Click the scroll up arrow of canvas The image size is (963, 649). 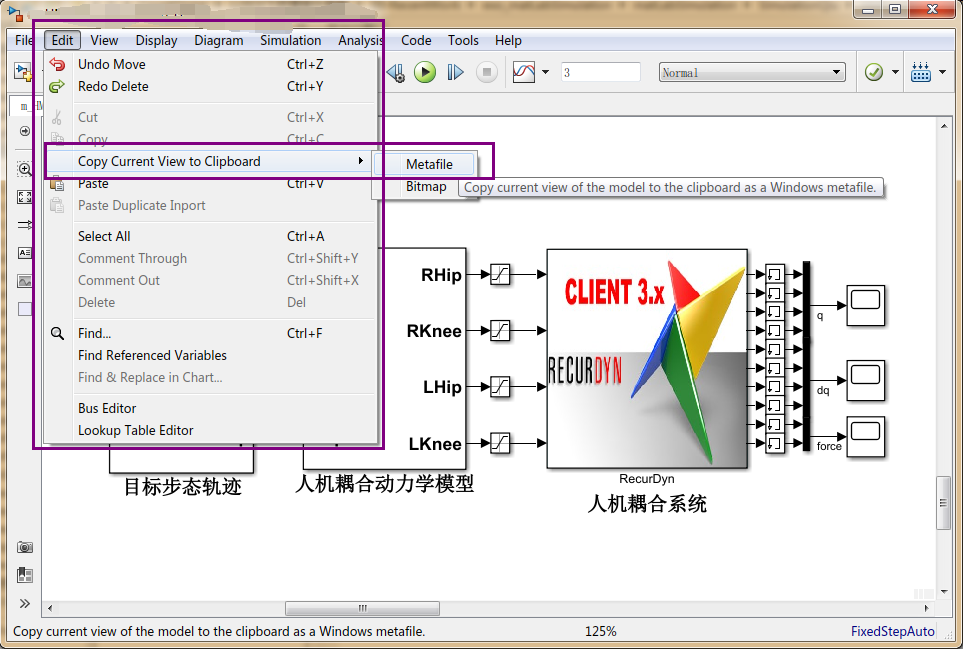click(x=943, y=126)
